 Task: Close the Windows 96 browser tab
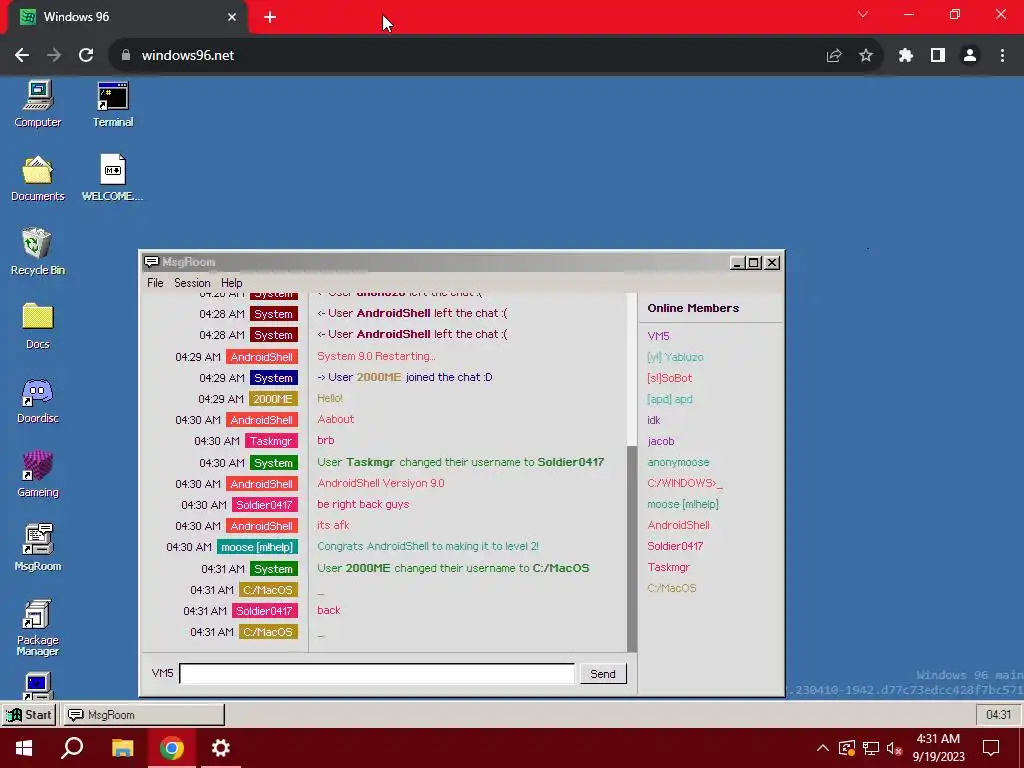pos(232,17)
